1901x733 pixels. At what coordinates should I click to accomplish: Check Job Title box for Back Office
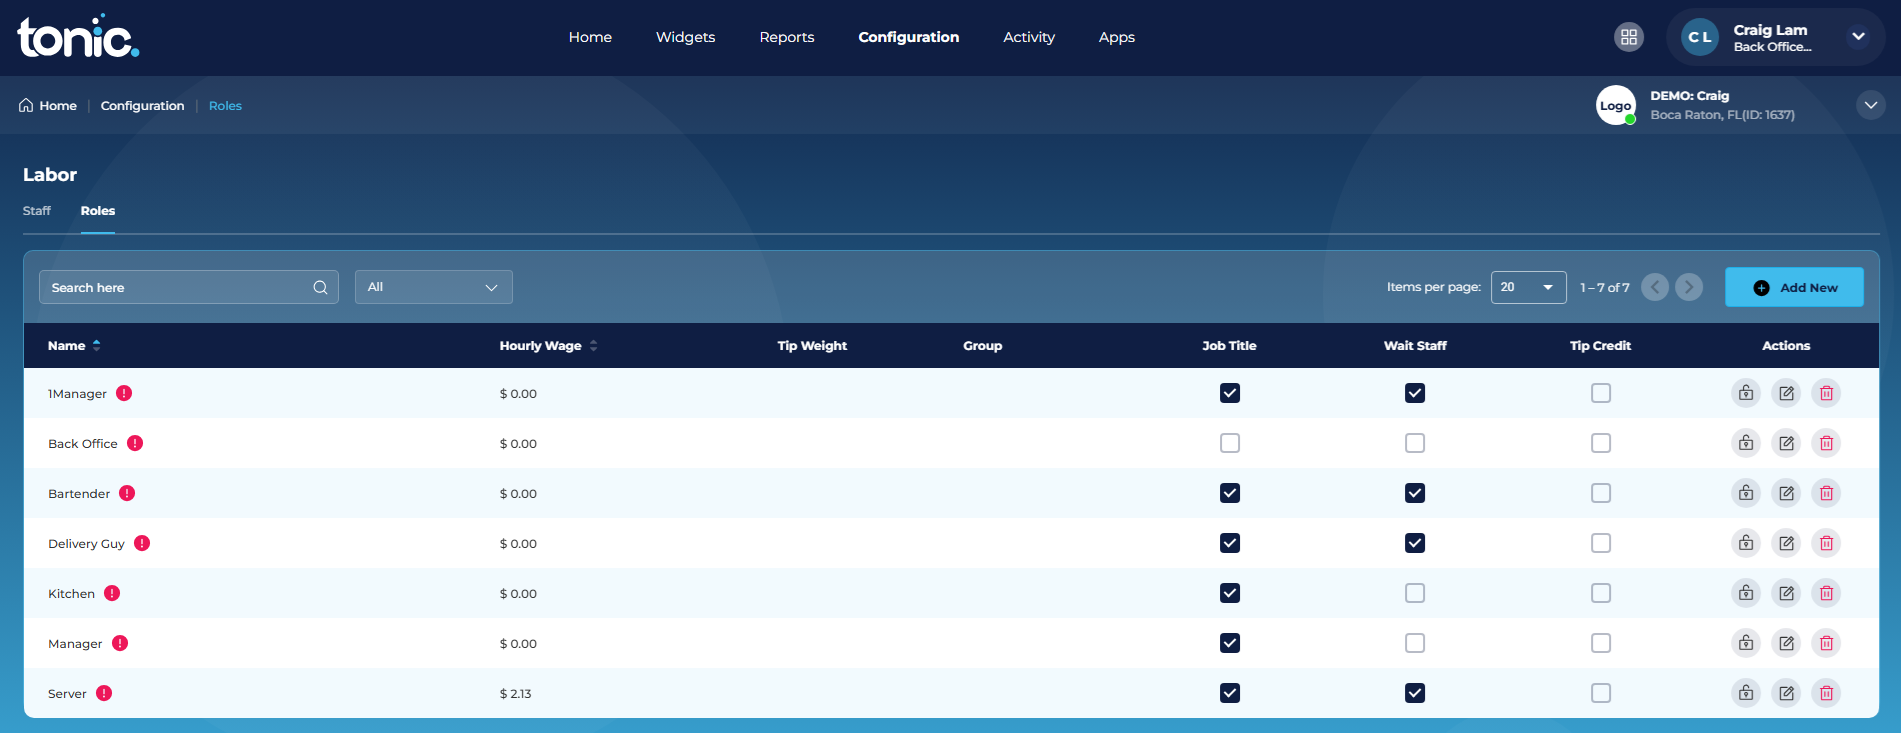pyautogui.click(x=1230, y=443)
